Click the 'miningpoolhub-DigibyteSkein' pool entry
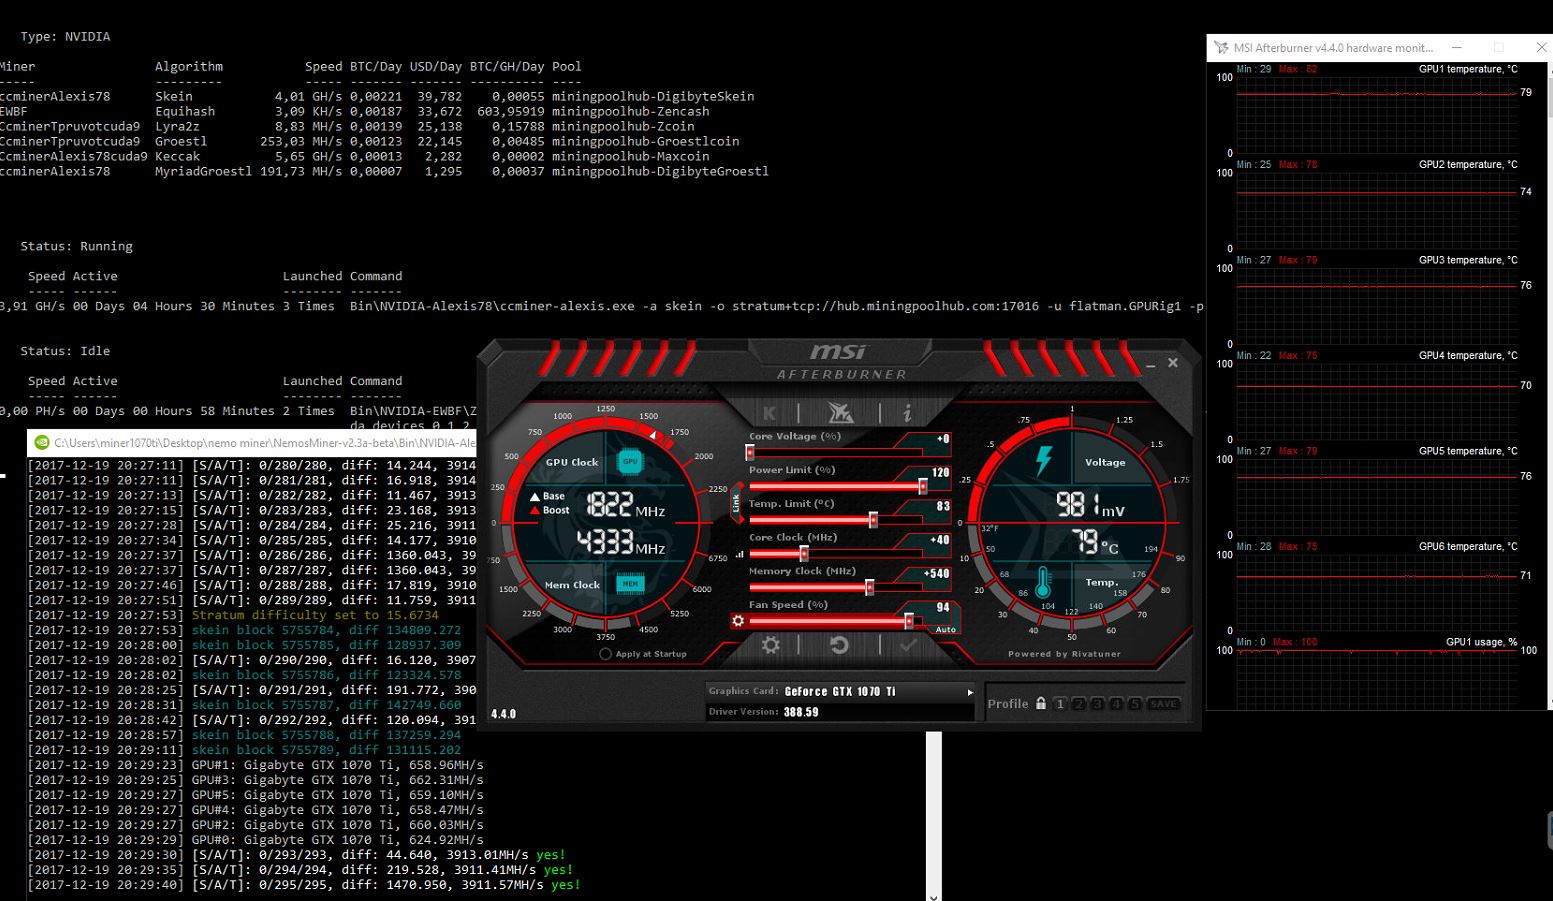 pyautogui.click(x=653, y=96)
